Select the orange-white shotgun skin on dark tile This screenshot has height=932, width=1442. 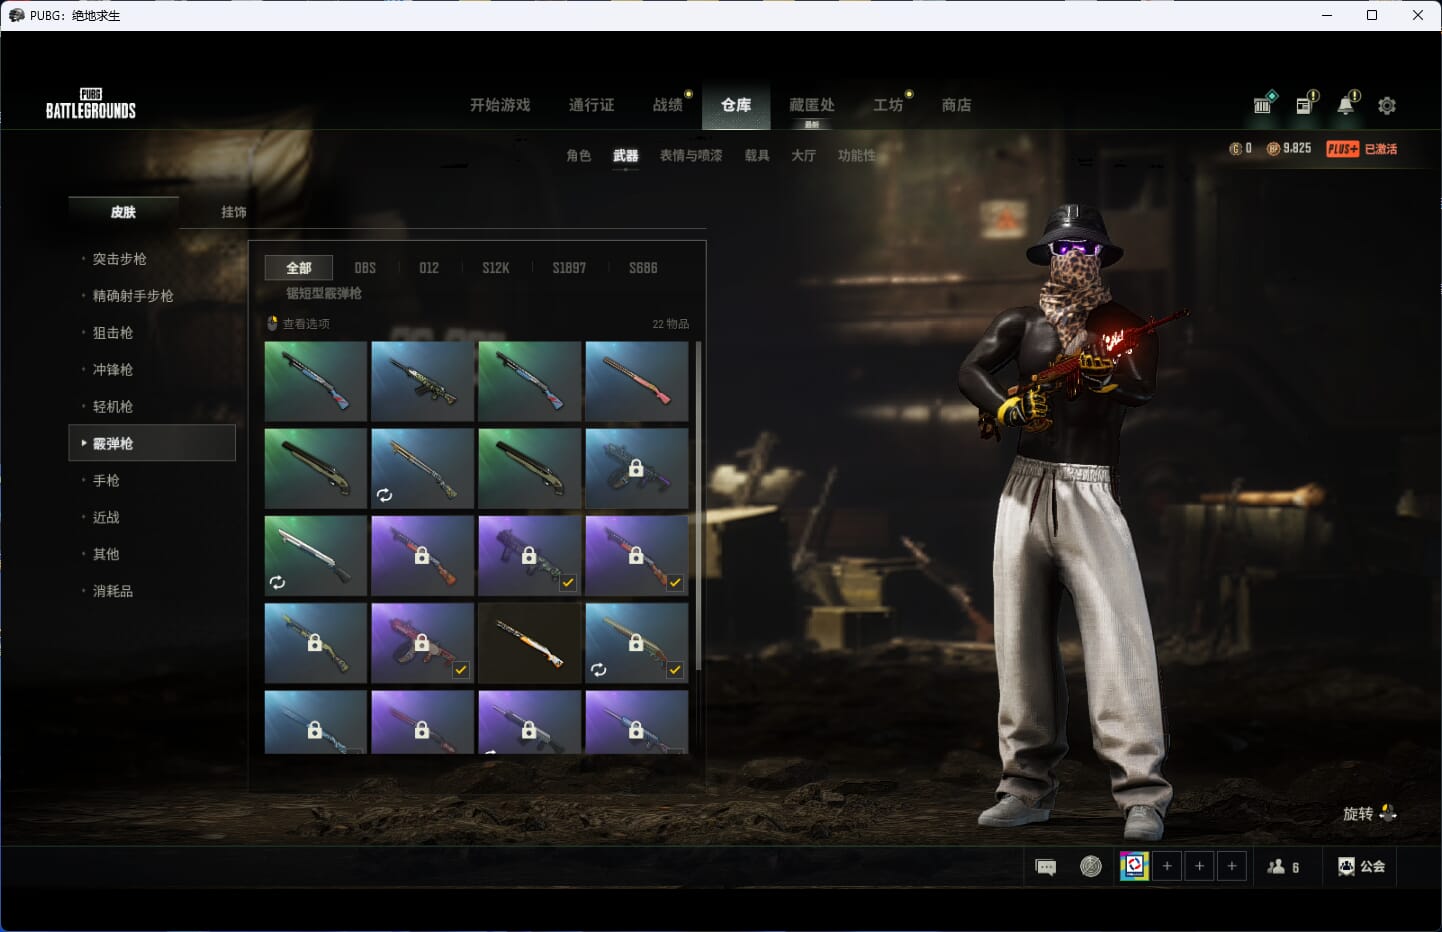(530, 643)
